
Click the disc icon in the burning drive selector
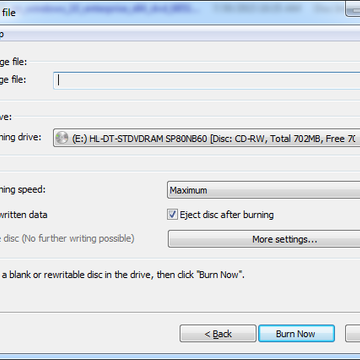(x=62, y=138)
